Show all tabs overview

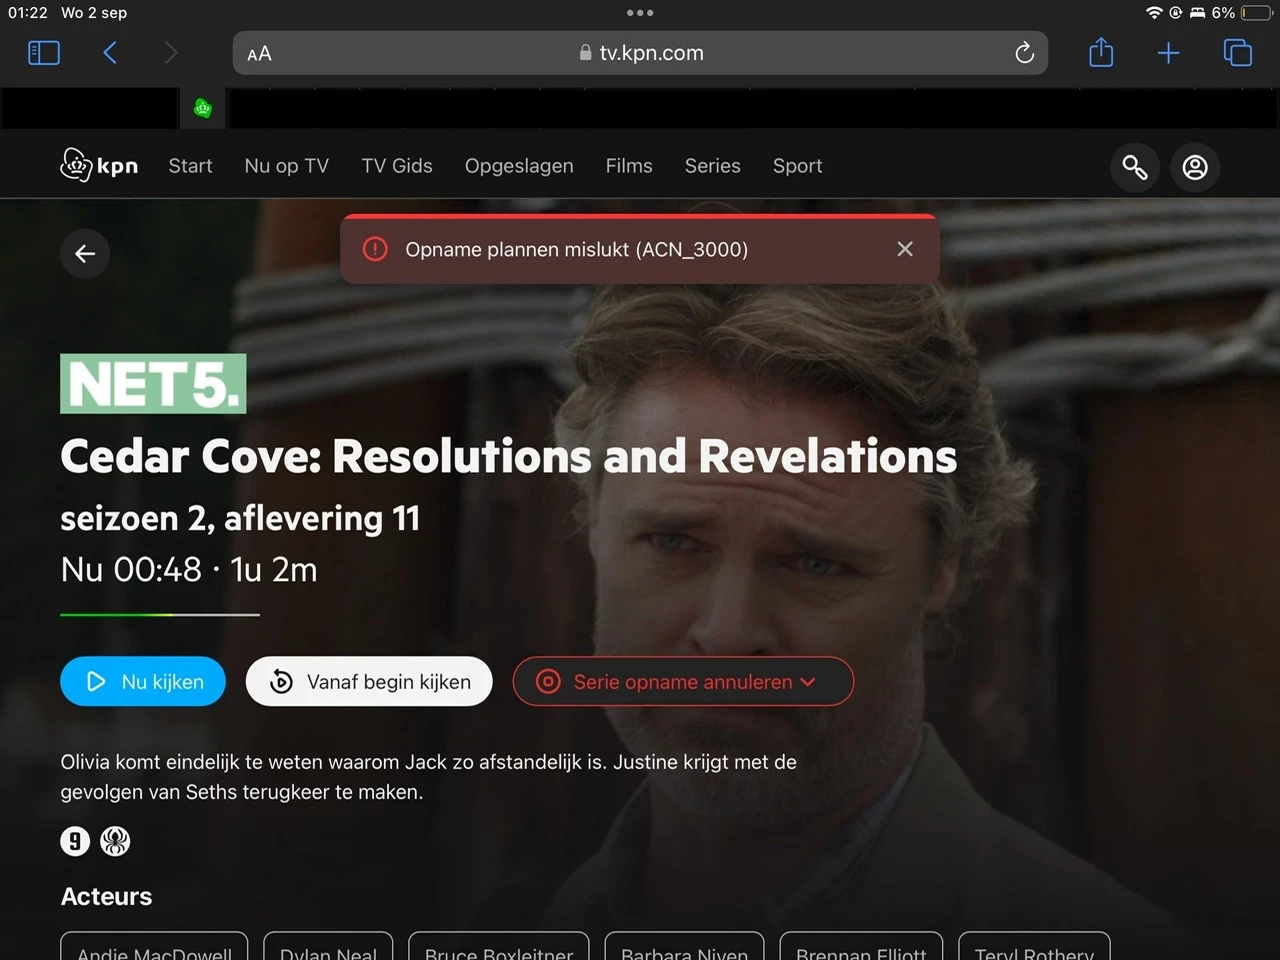point(1237,53)
